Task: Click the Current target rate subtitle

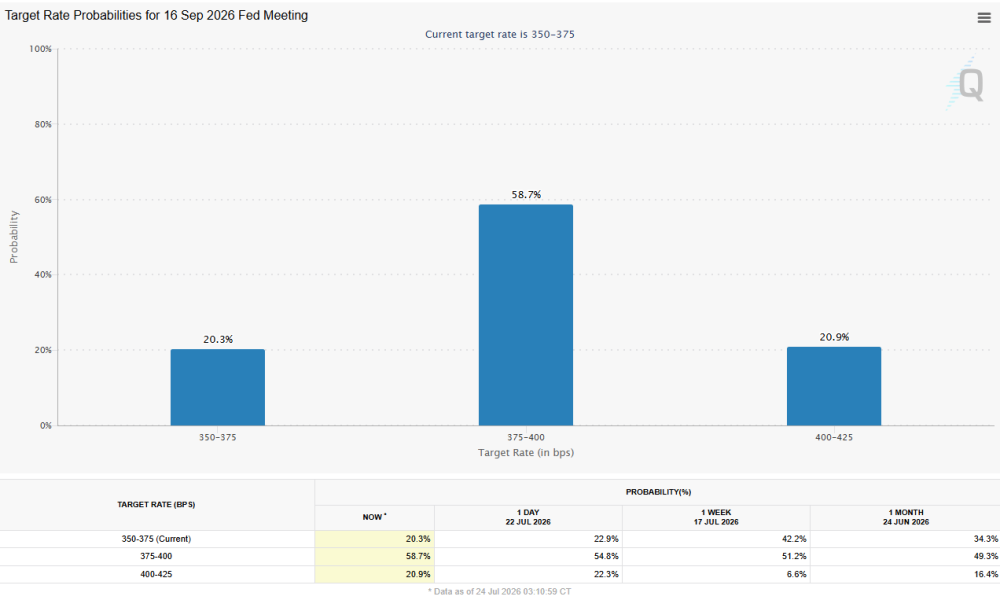Action: pyautogui.click(x=500, y=34)
